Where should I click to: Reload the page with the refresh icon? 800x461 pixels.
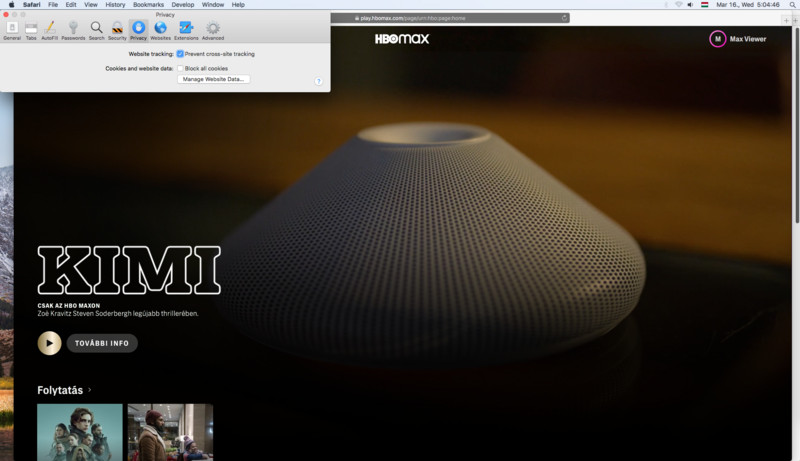pos(564,18)
